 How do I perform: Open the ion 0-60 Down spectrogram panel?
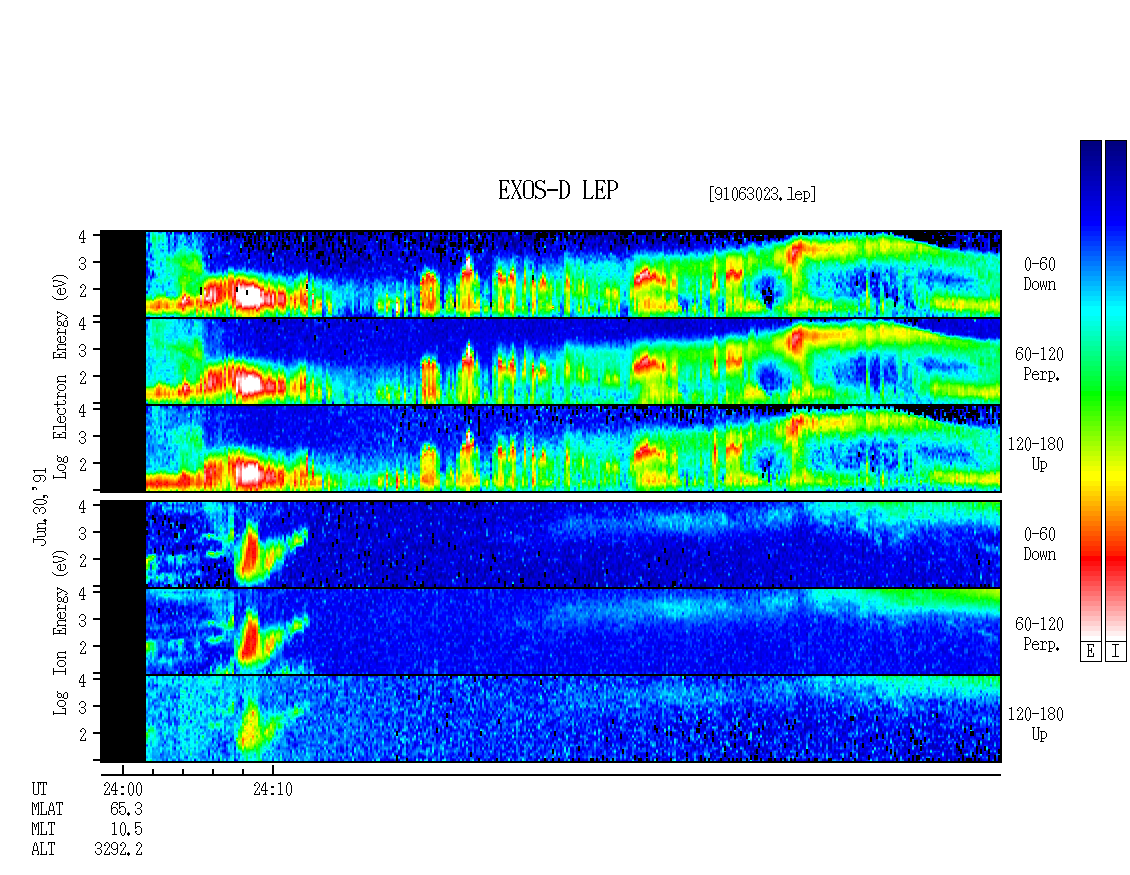551,544
